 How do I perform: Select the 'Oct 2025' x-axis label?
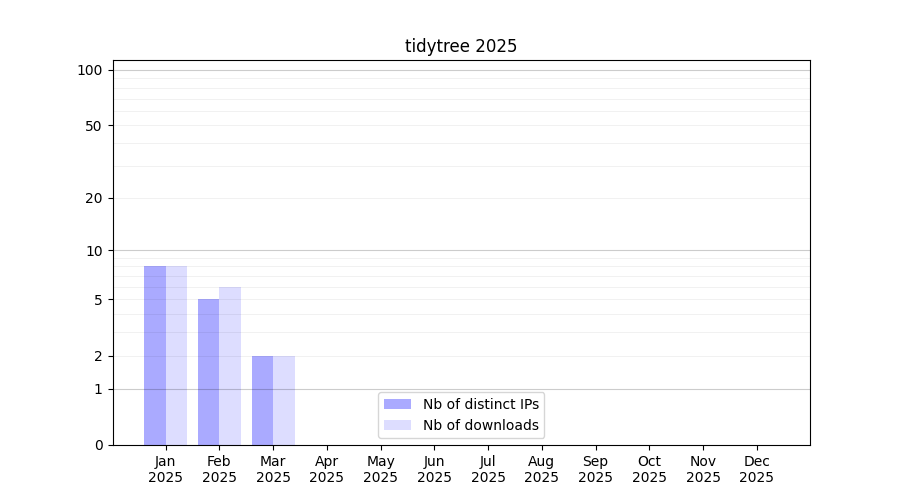pyautogui.click(x=649, y=469)
